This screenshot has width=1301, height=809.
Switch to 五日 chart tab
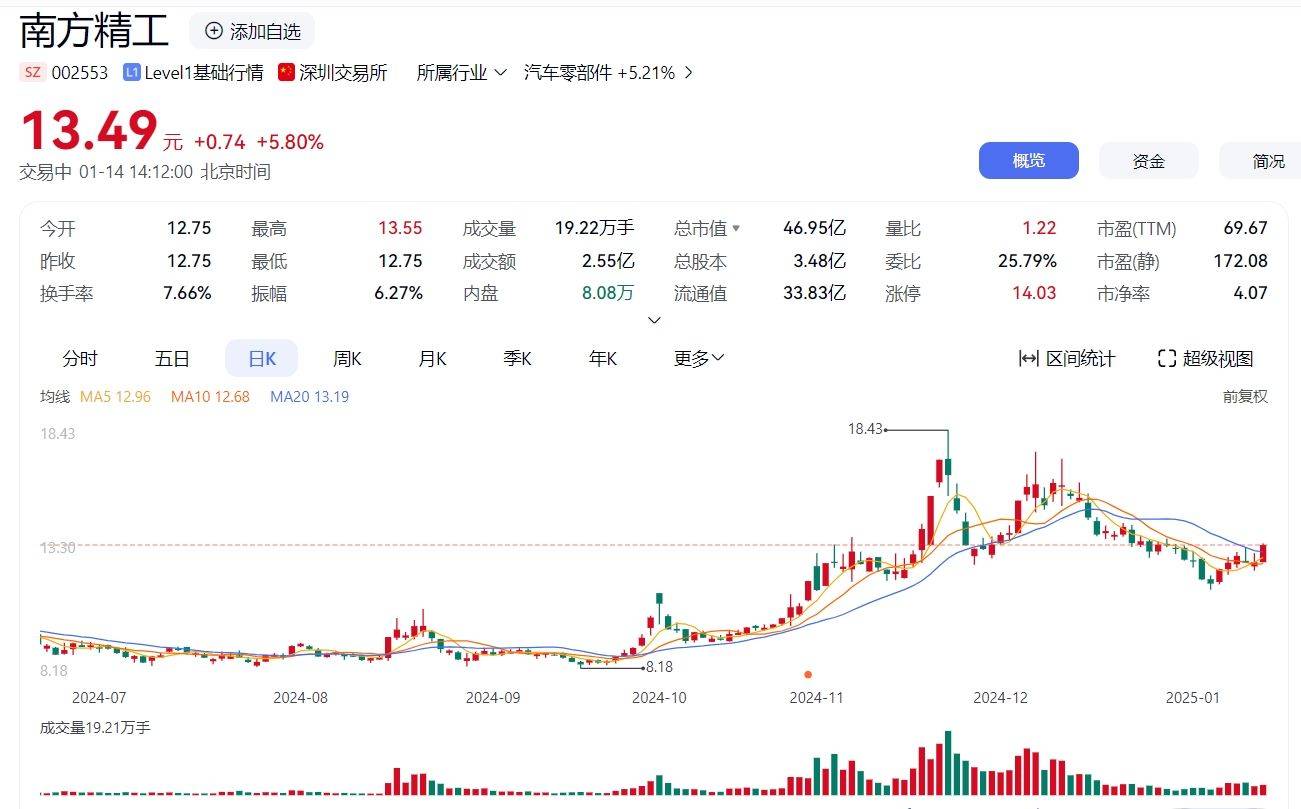[x=172, y=359]
